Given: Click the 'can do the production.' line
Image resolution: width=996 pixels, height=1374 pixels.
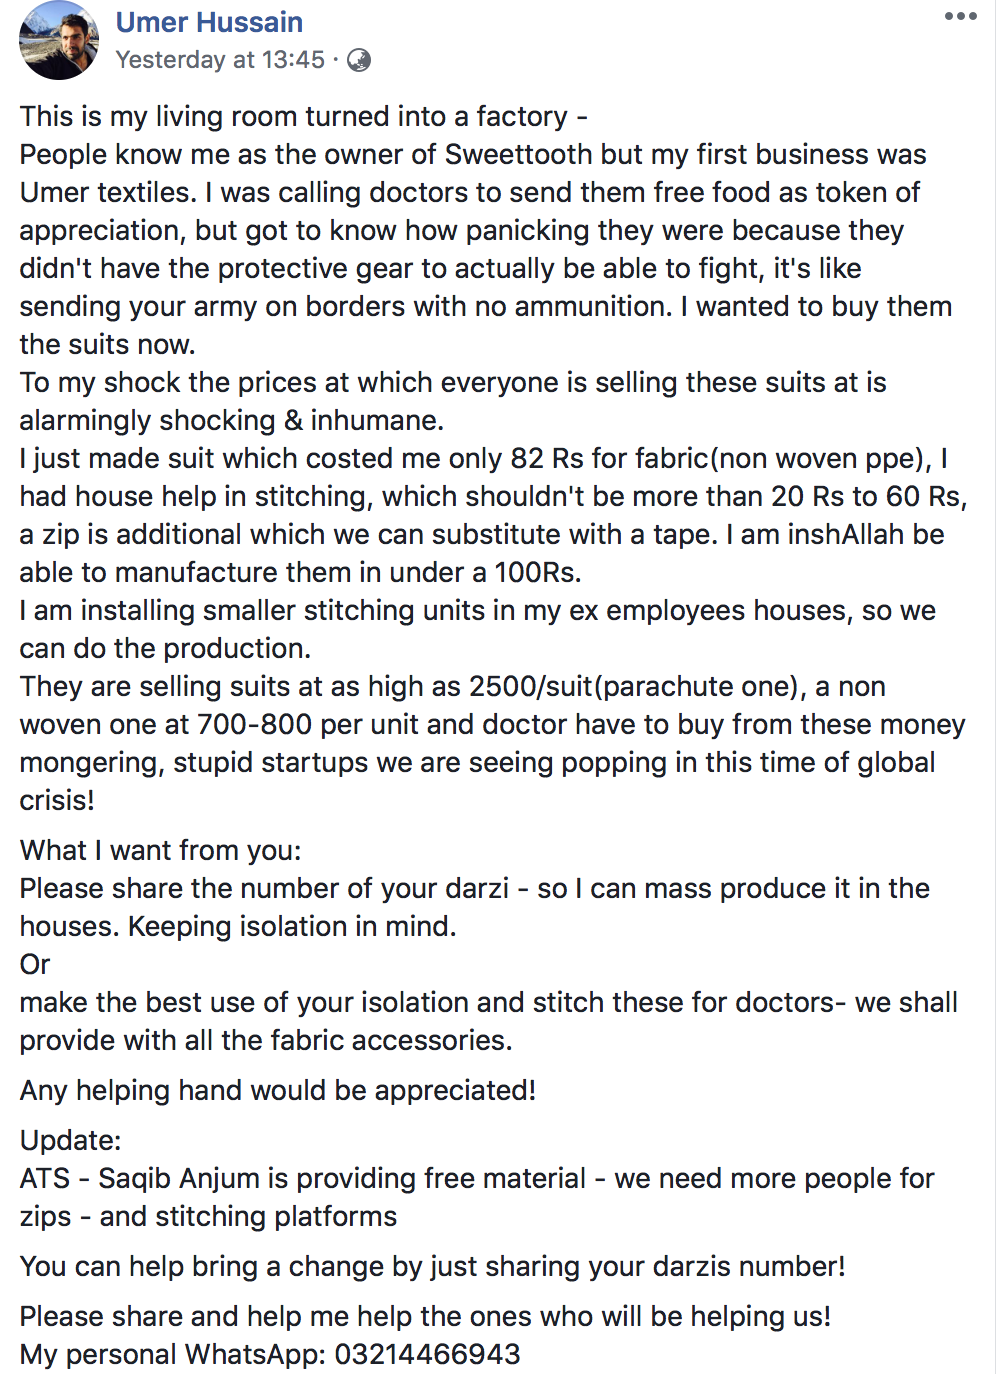Looking at the screenshot, I should point(165,648).
